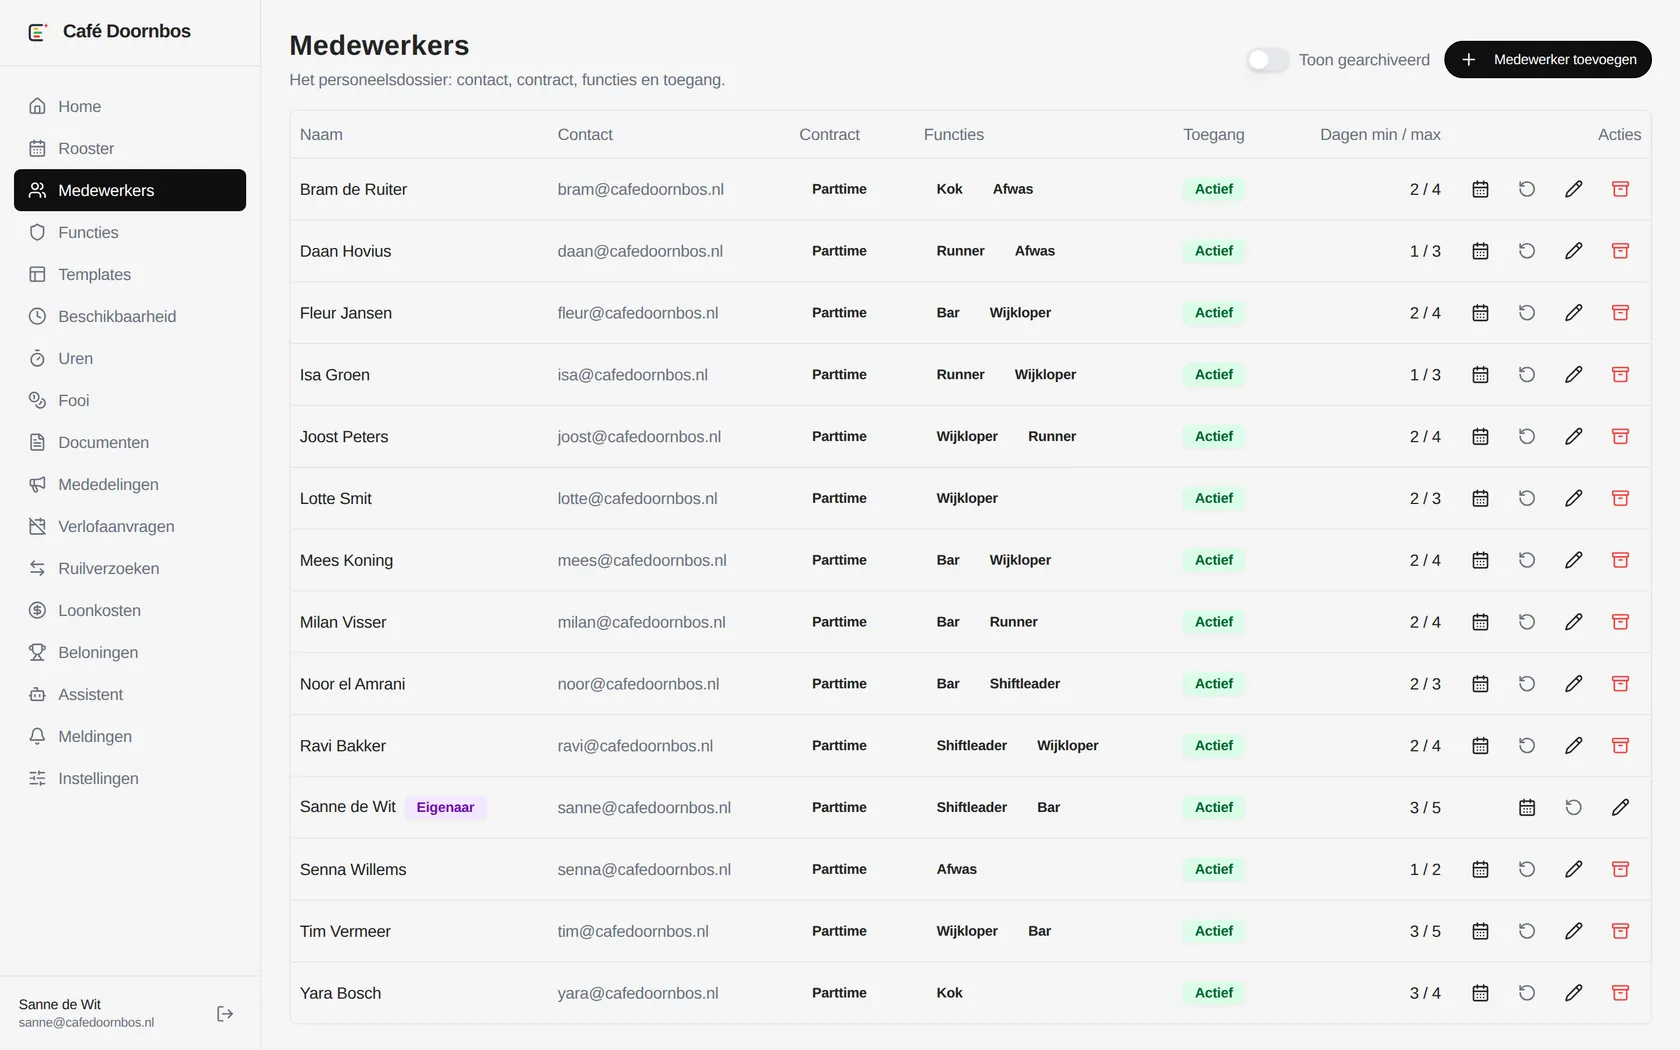Open calendar icon for Lotte Smit
The height and width of the screenshot is (1050, 1680).
point(1480,498)
